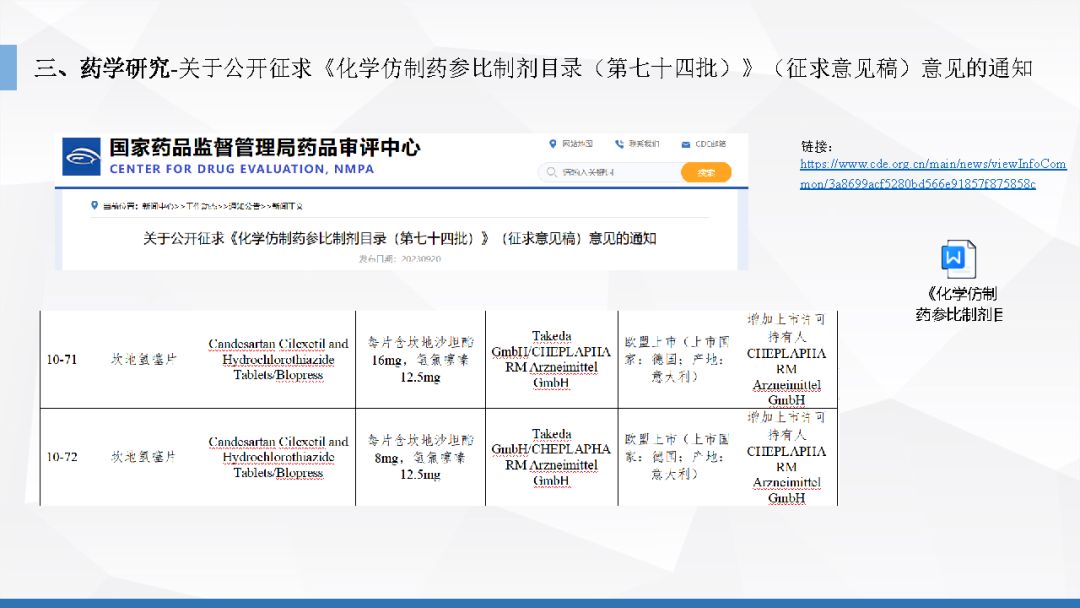
Task: Click the contact us phone icon
Action: click(x=620, y=144)
